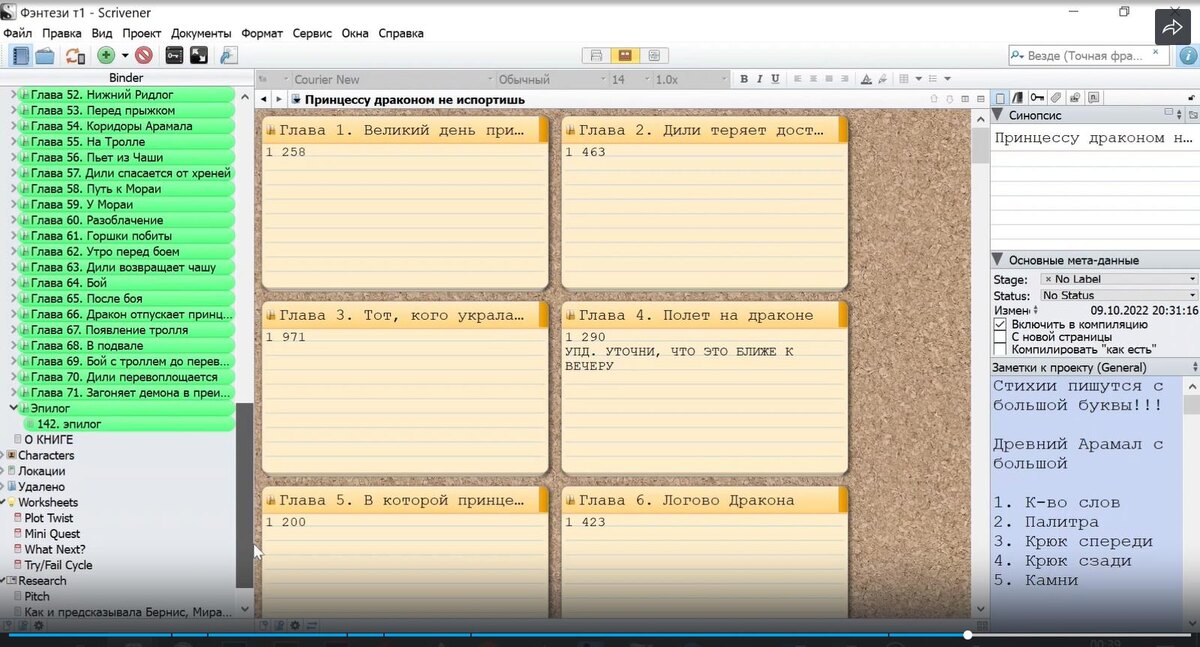The image size is (1200, 647).
Task: Show Keywords key icon in Inspector
Action: pos(1037,97)
